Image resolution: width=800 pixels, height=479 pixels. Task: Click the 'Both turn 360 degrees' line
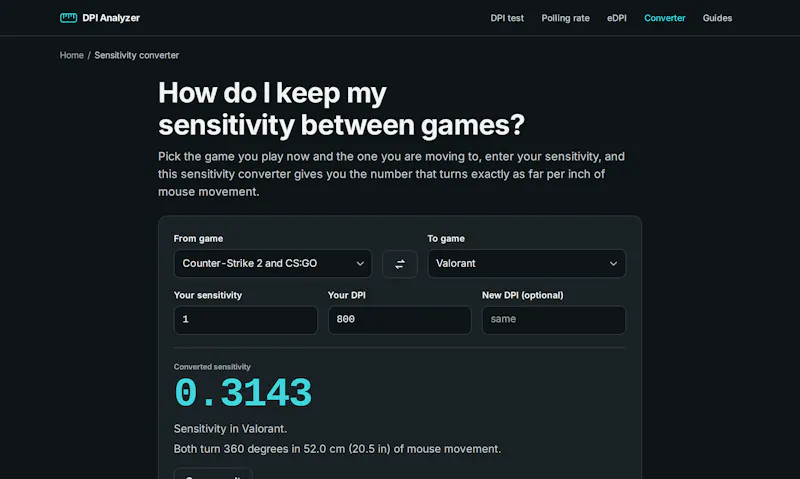click(337, 449)
